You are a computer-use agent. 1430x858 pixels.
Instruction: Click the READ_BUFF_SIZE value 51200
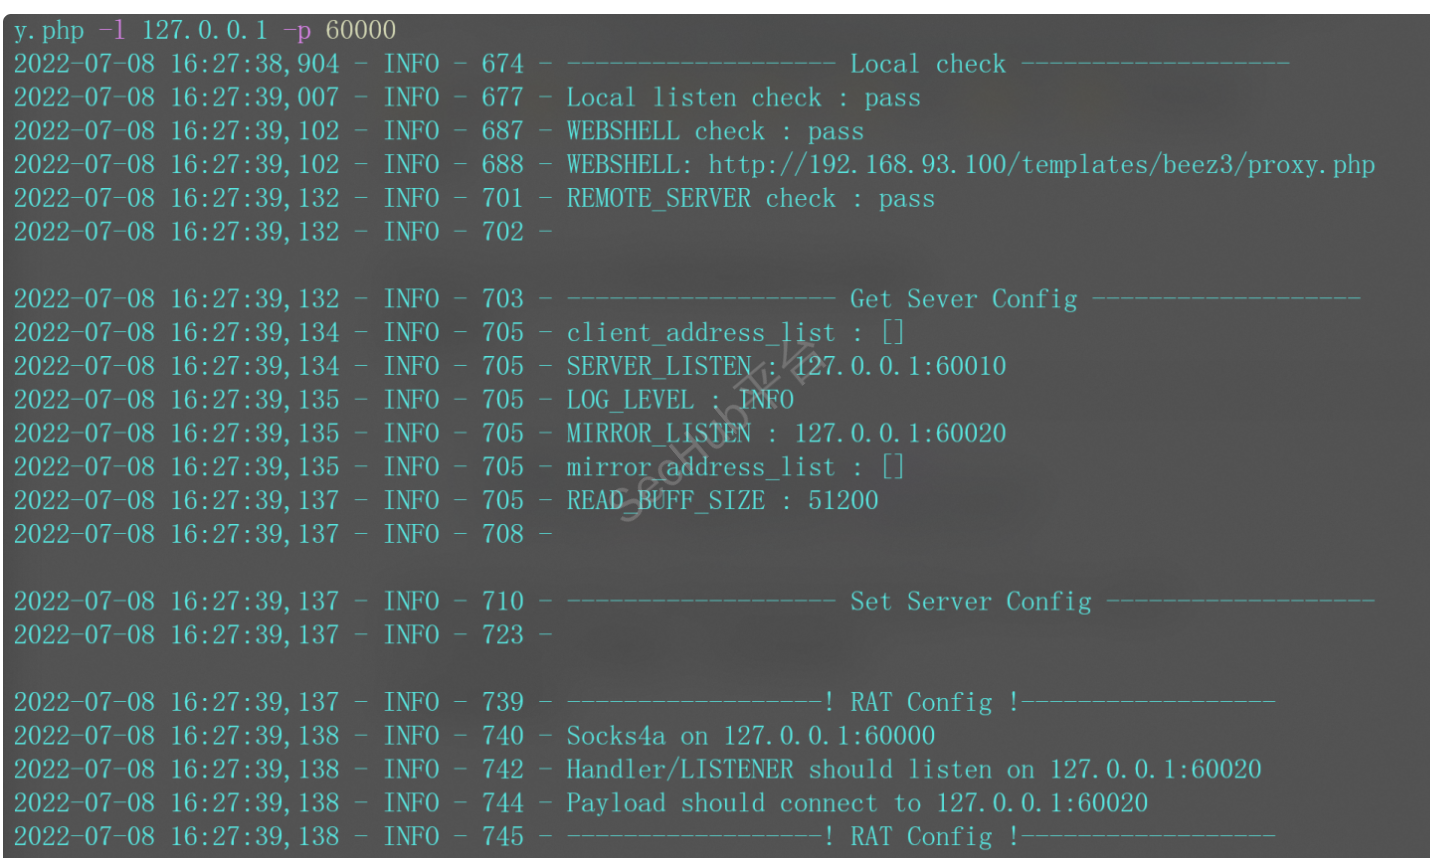pos(843,501)
